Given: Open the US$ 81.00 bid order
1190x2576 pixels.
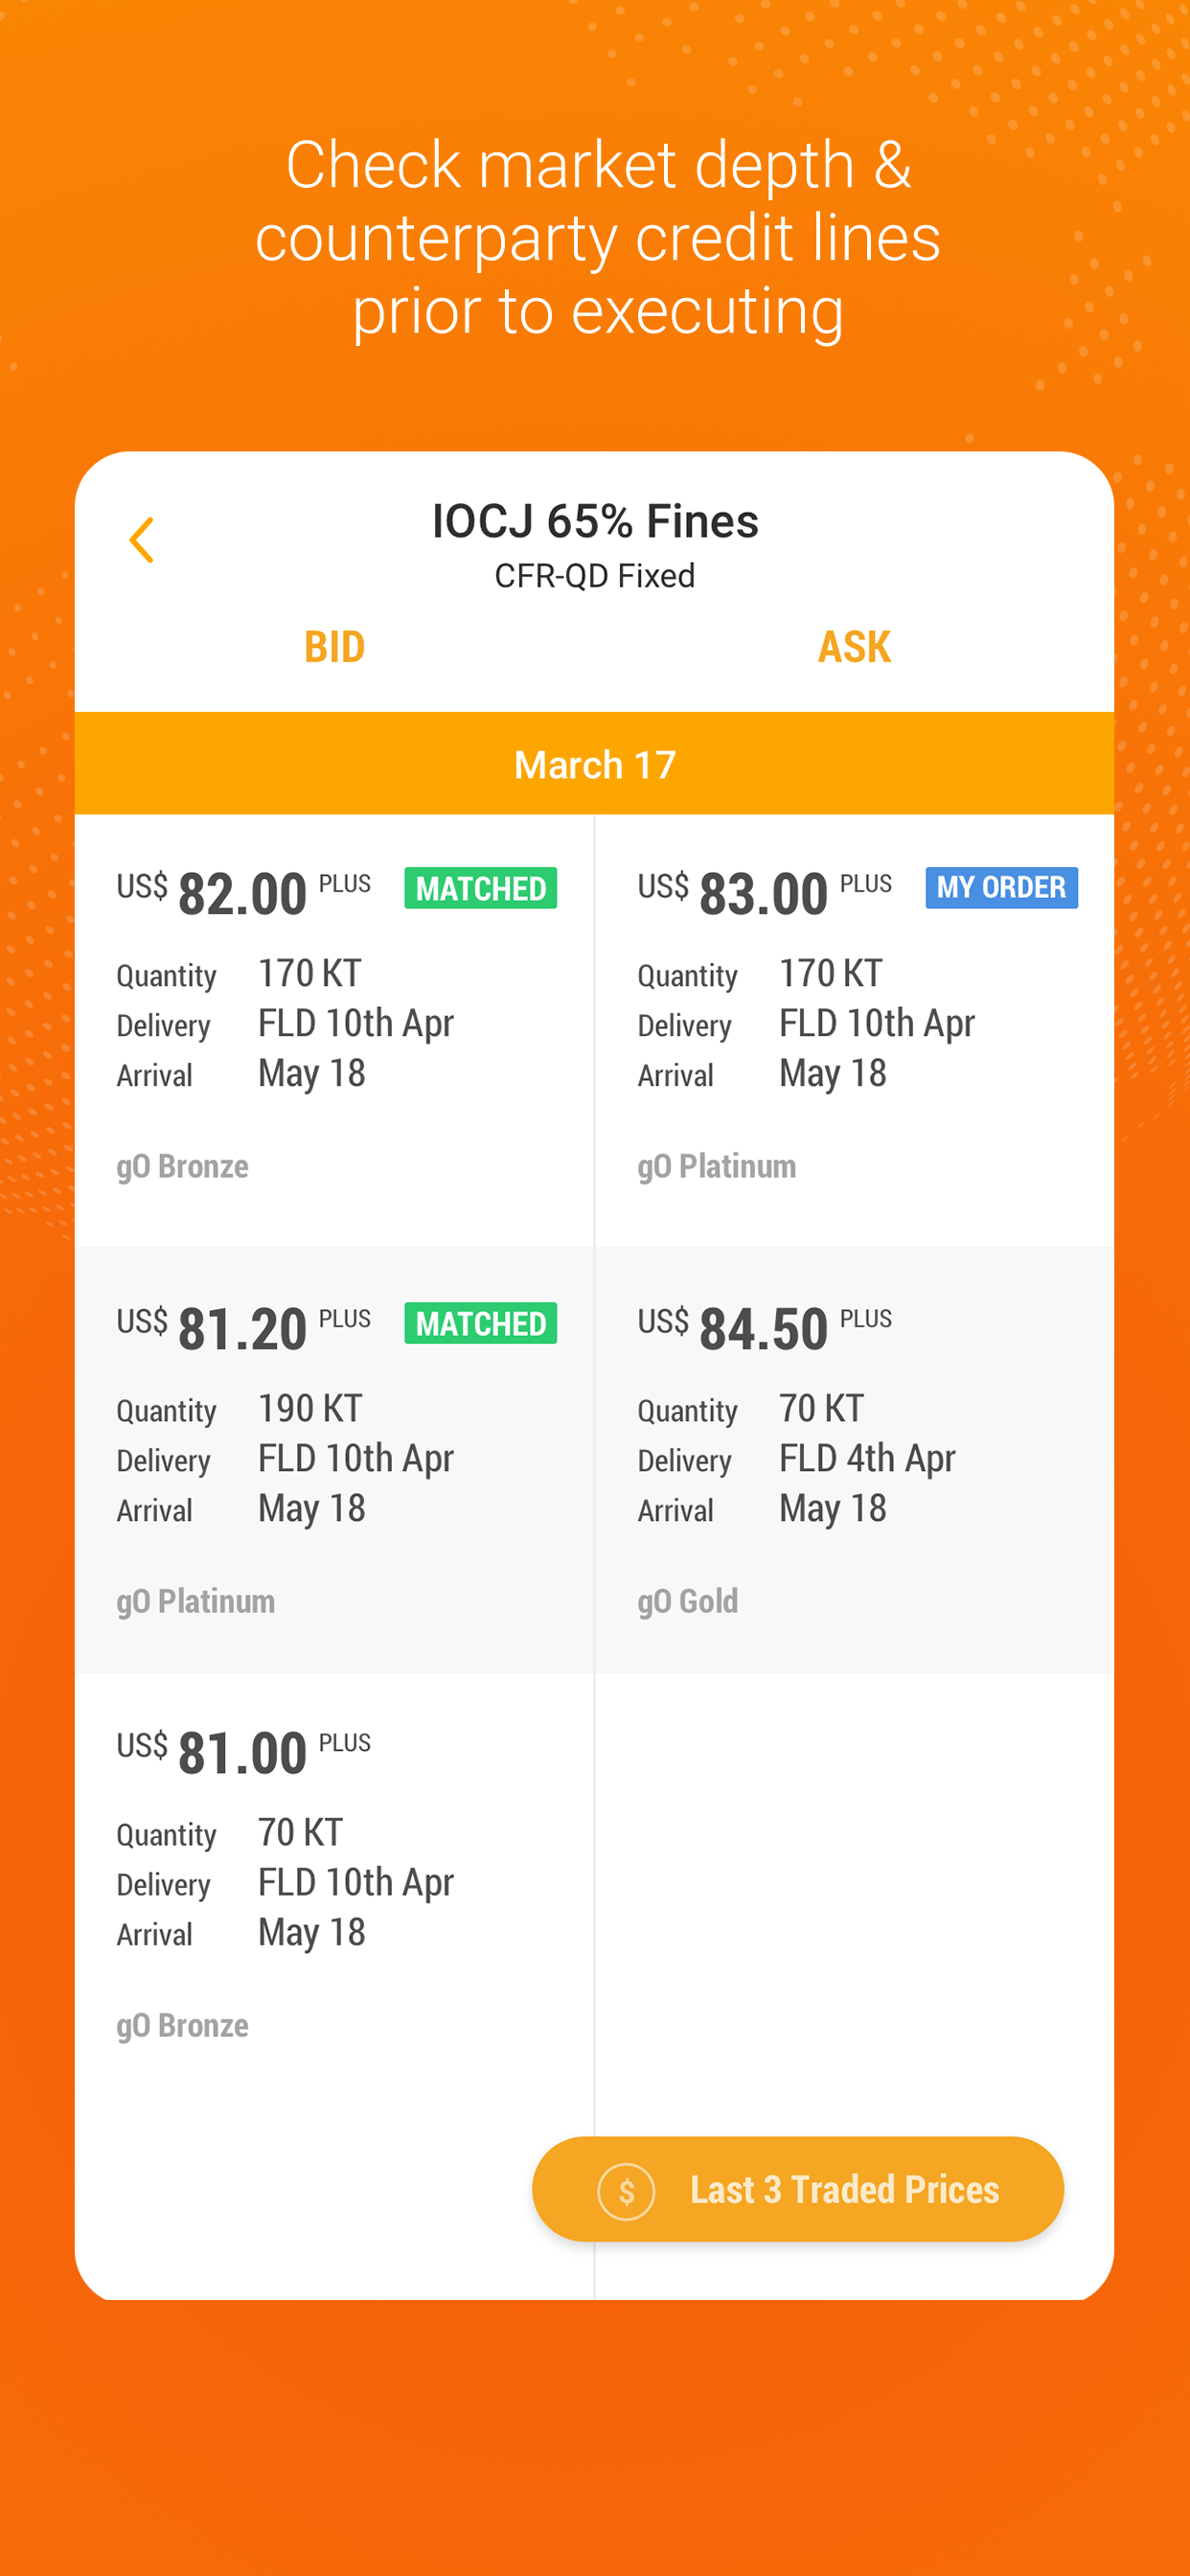Looking at the screenshot, I should point(334,1885).
